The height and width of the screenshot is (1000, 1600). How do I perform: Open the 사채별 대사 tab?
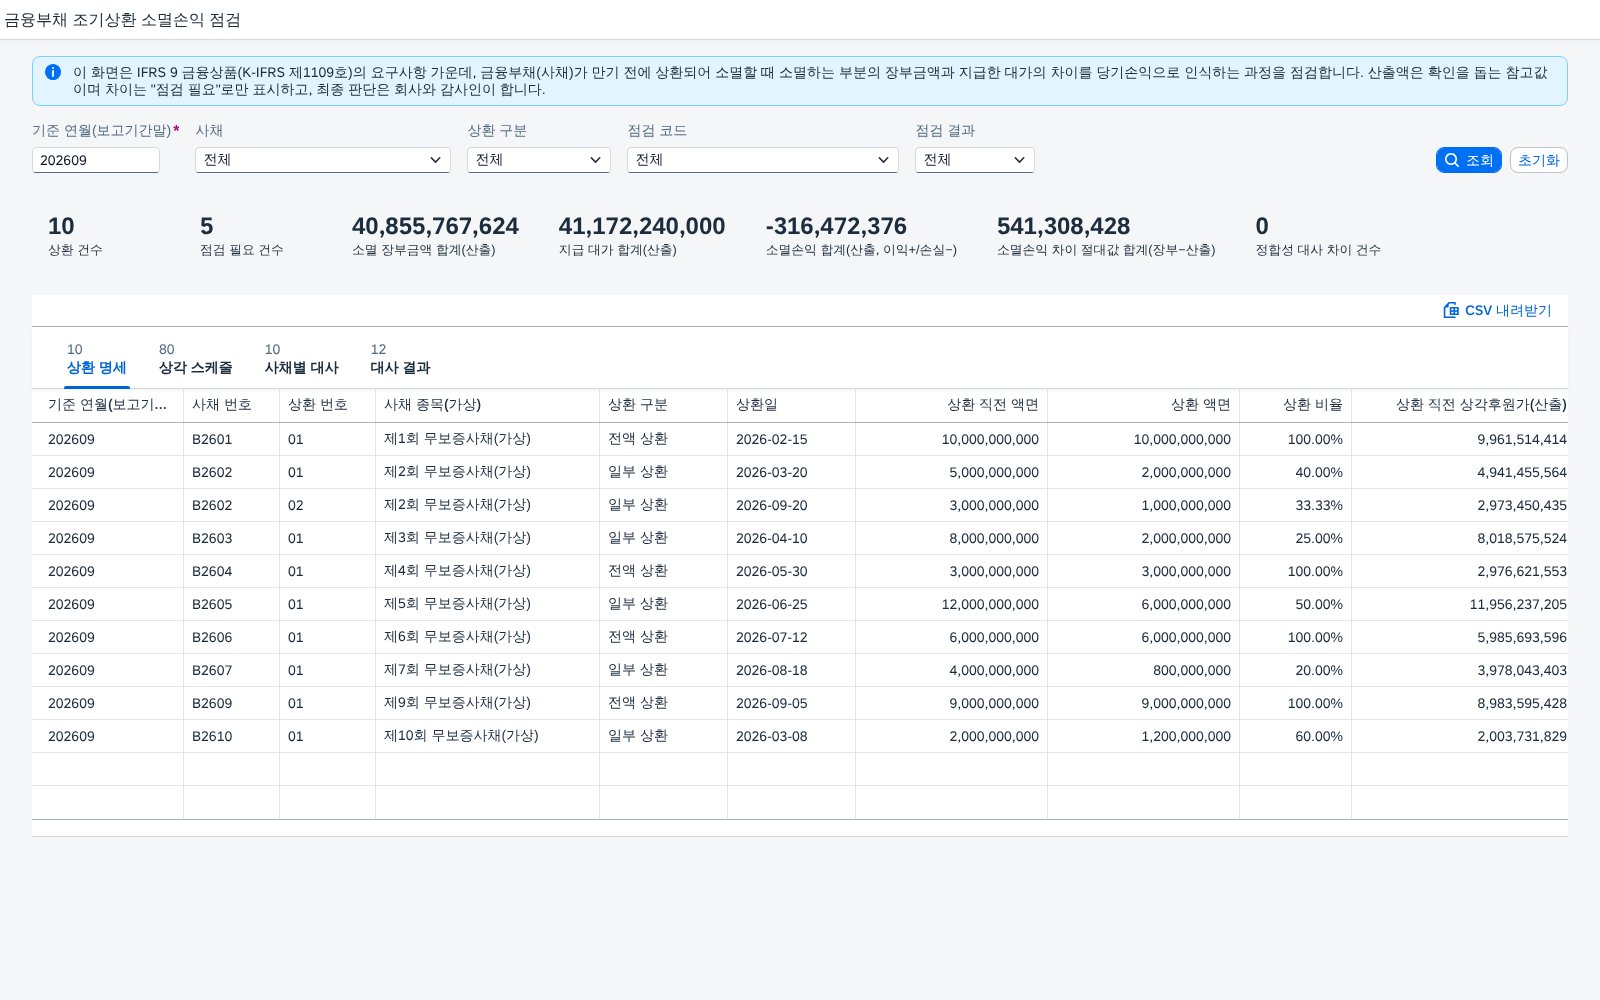point(301,359)
